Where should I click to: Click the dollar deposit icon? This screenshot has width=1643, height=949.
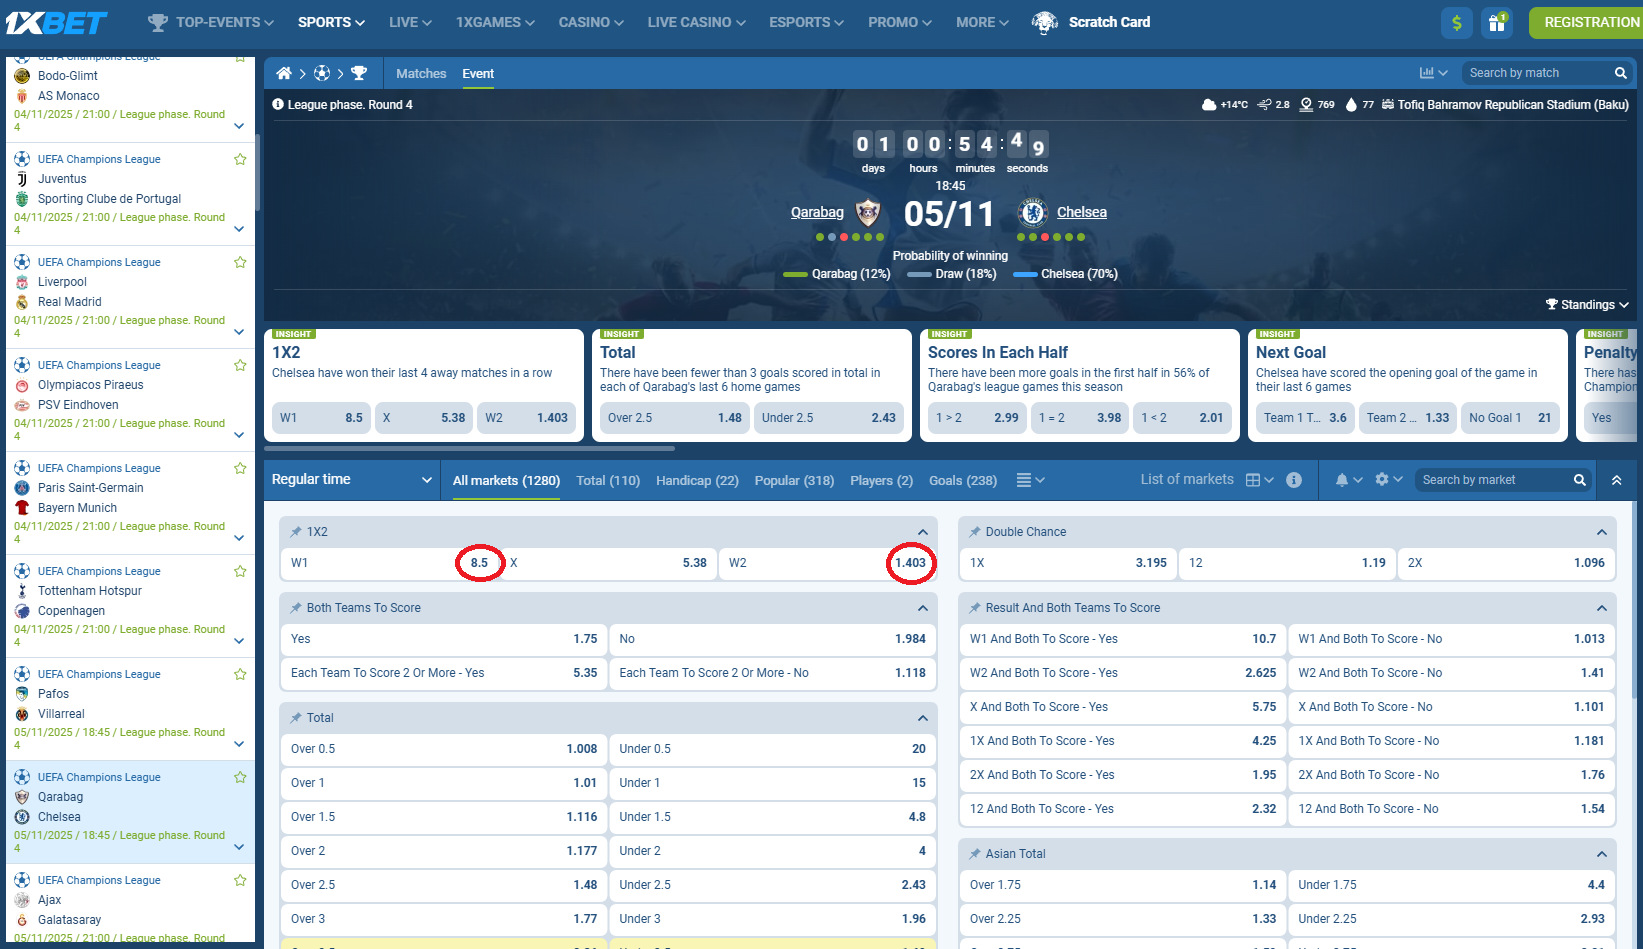(x=1456, y=22)
